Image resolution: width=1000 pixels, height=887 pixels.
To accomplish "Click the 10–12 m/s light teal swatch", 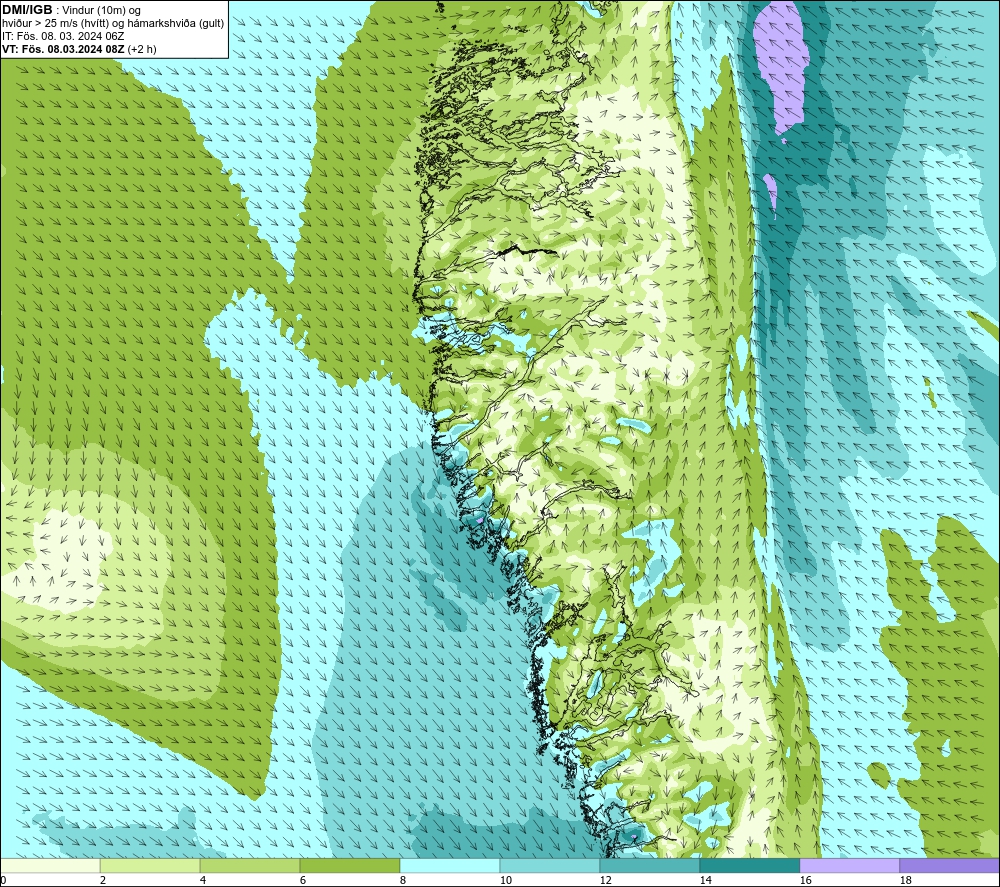I will coord(550,865).
